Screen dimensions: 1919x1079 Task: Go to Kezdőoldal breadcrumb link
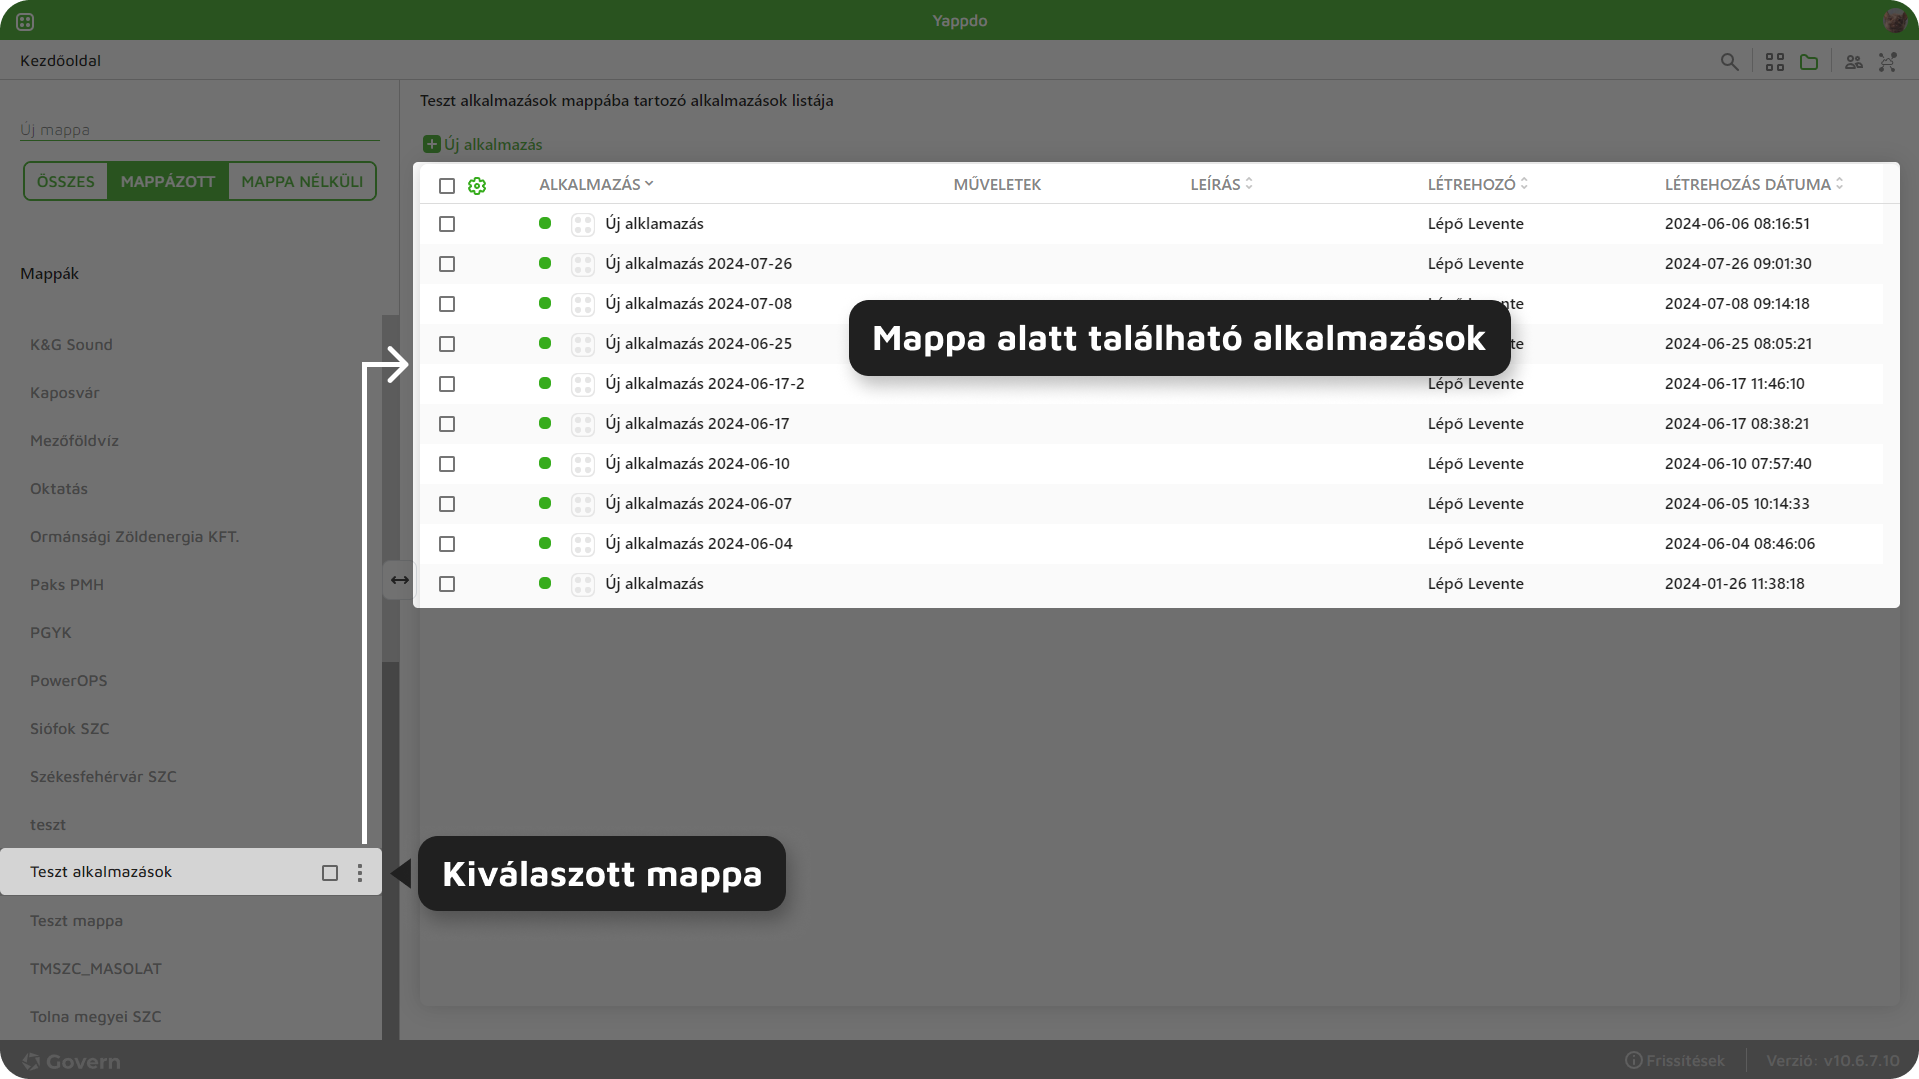(x=60, y=60)
